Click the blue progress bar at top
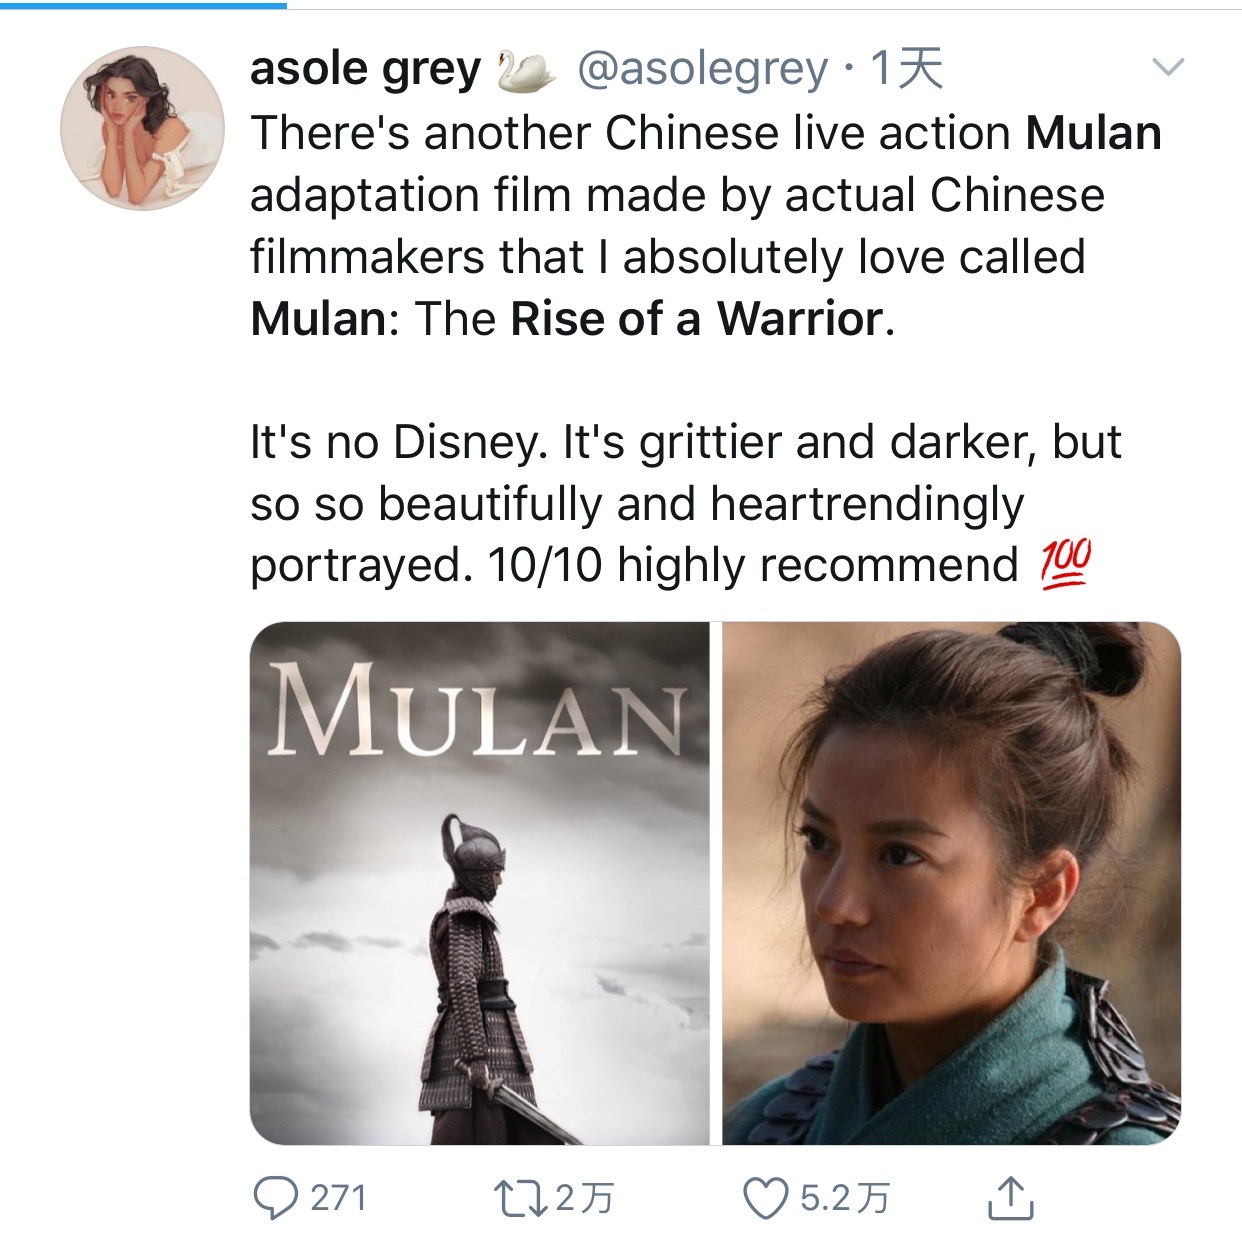This screenshot has width=1242, height=1242. (143, 5)
